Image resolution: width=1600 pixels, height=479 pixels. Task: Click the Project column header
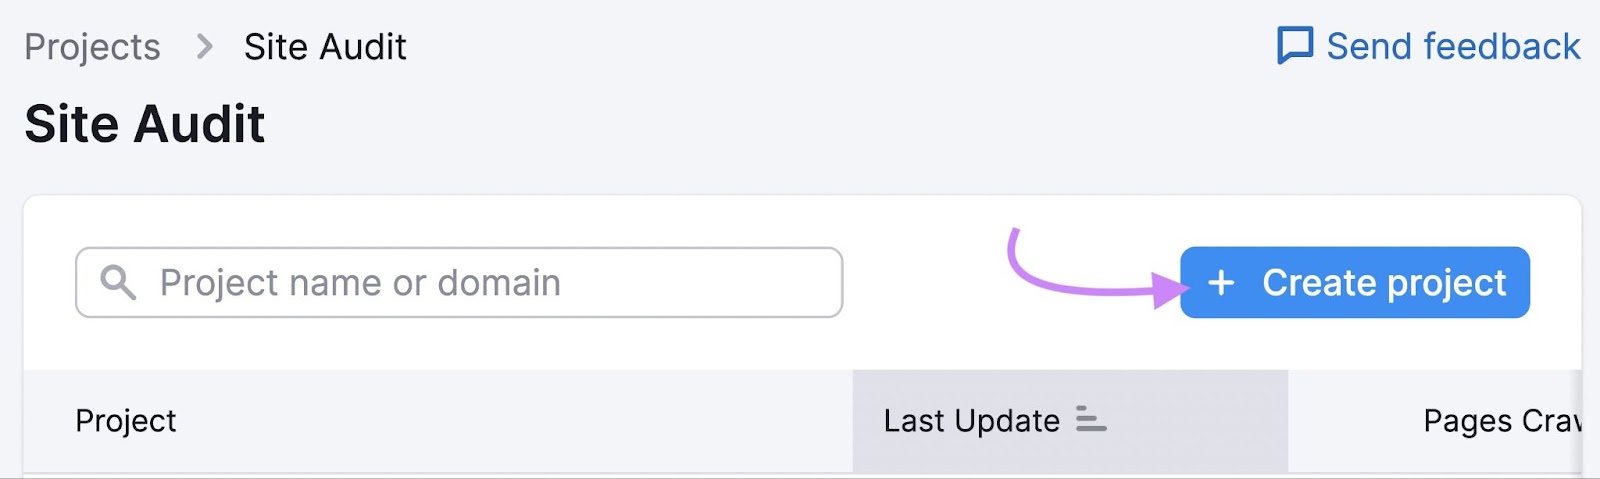(x=126, y=421)
